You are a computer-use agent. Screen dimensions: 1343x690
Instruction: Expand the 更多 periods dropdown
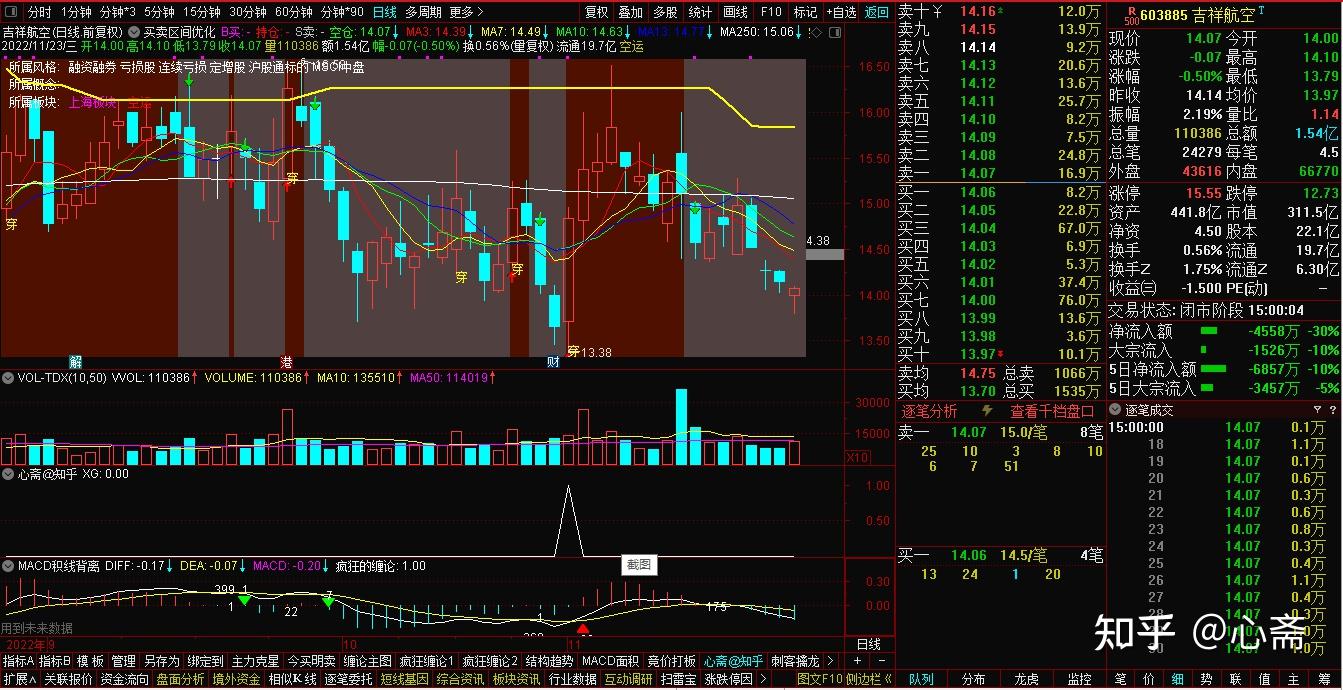[x=466, y=12]
